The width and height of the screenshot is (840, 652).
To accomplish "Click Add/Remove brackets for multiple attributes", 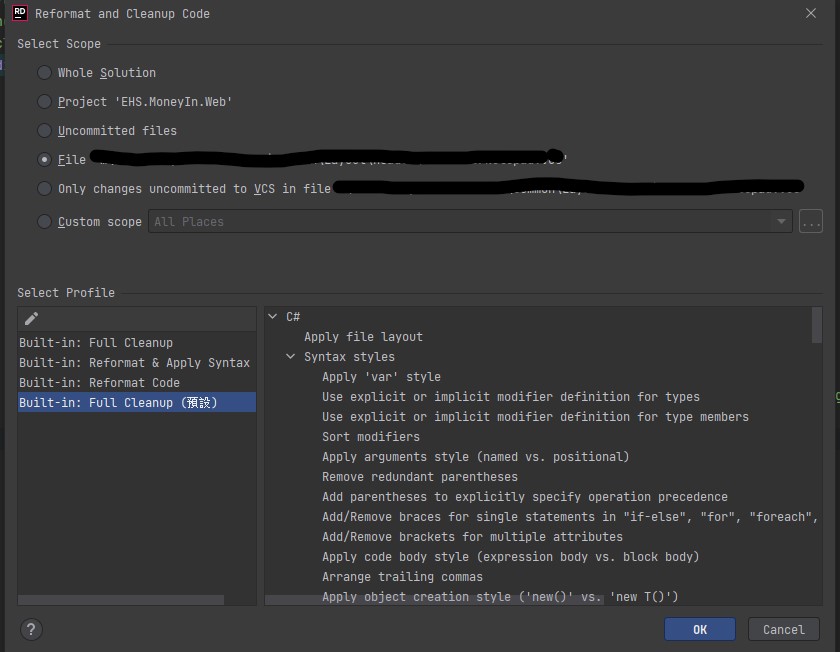I will [x=472, y=536].
